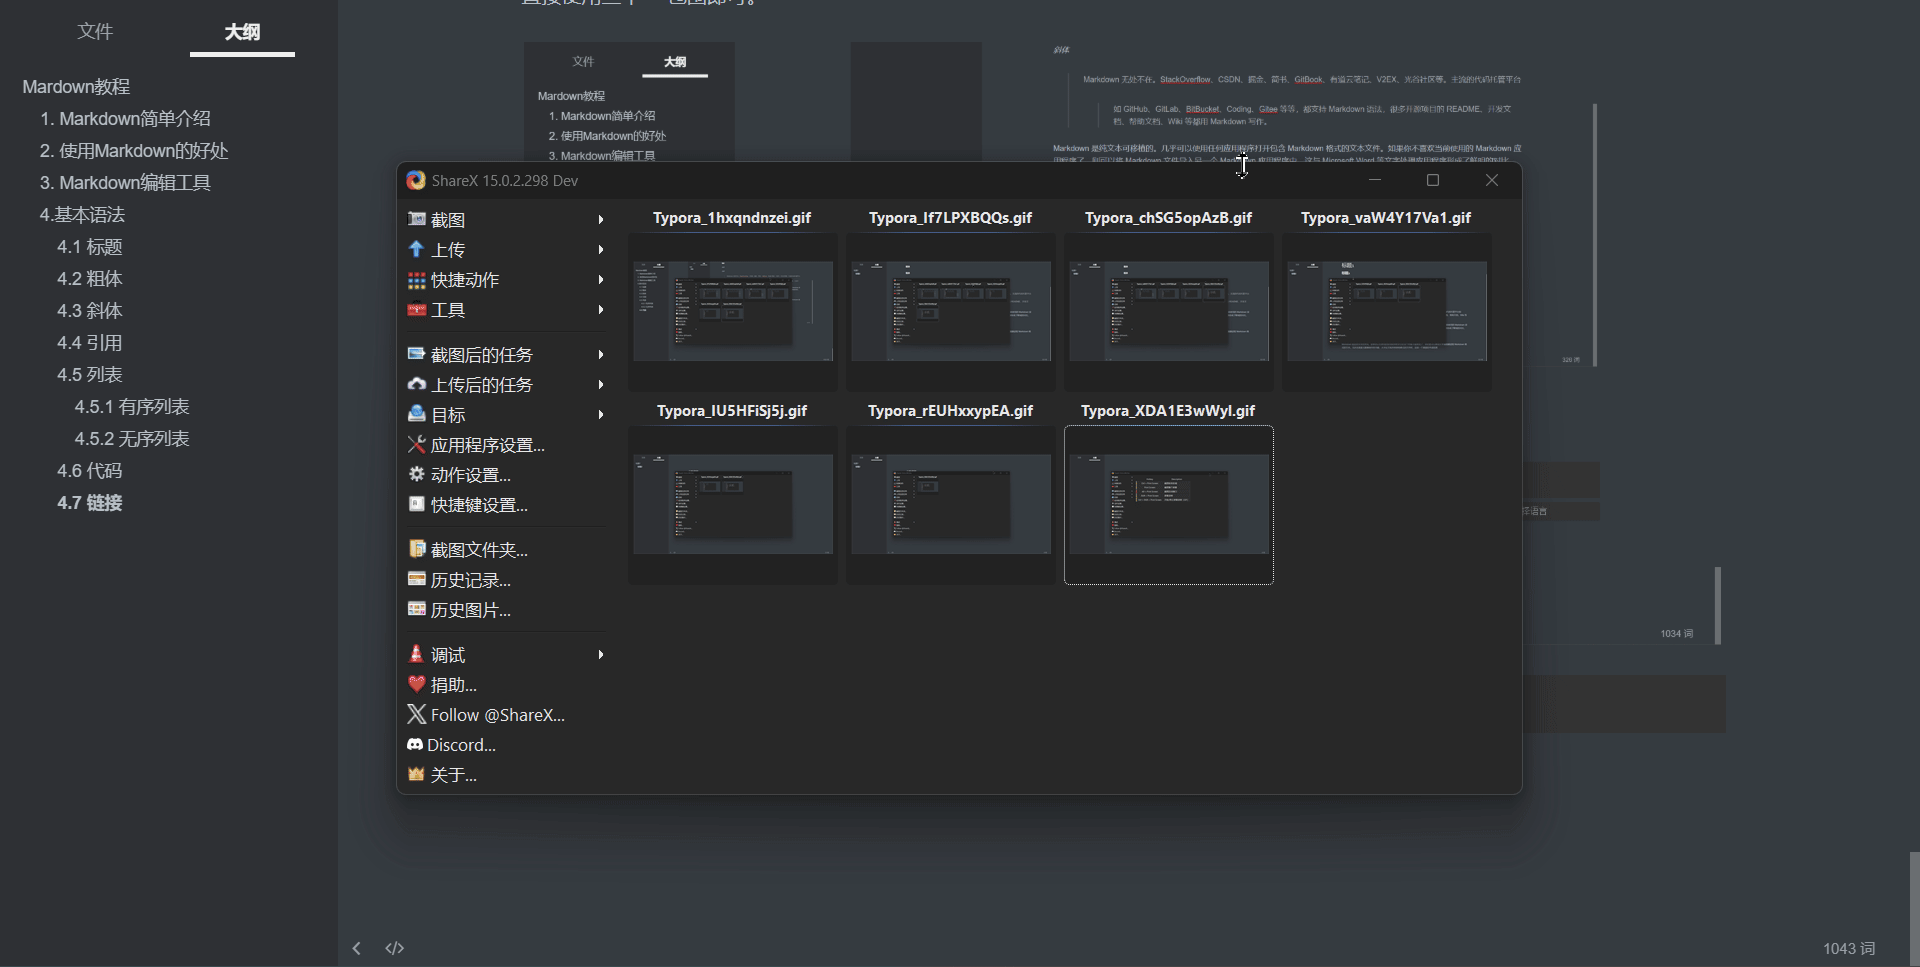
Task: Click the 历史图片 icon
Action: pyautogui.click(x=417, y=609)
